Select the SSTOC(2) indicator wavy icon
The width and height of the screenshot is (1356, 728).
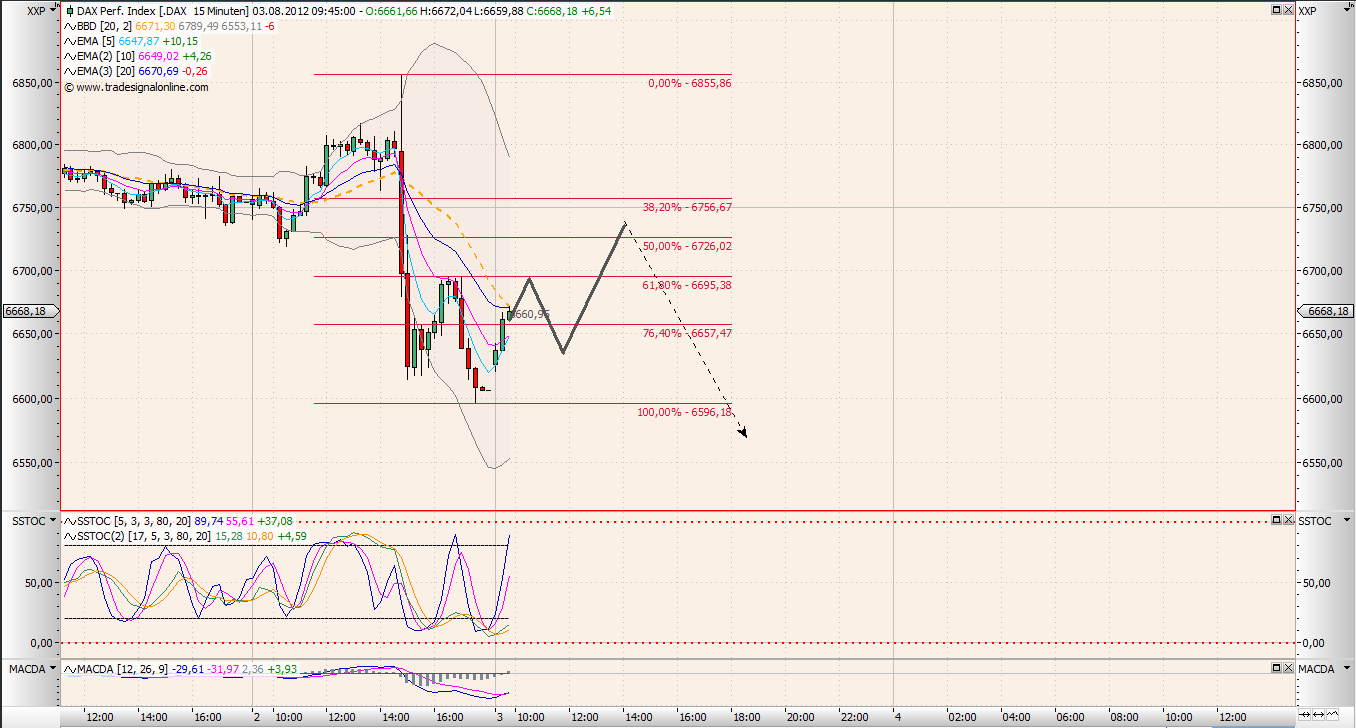[70, 535]
